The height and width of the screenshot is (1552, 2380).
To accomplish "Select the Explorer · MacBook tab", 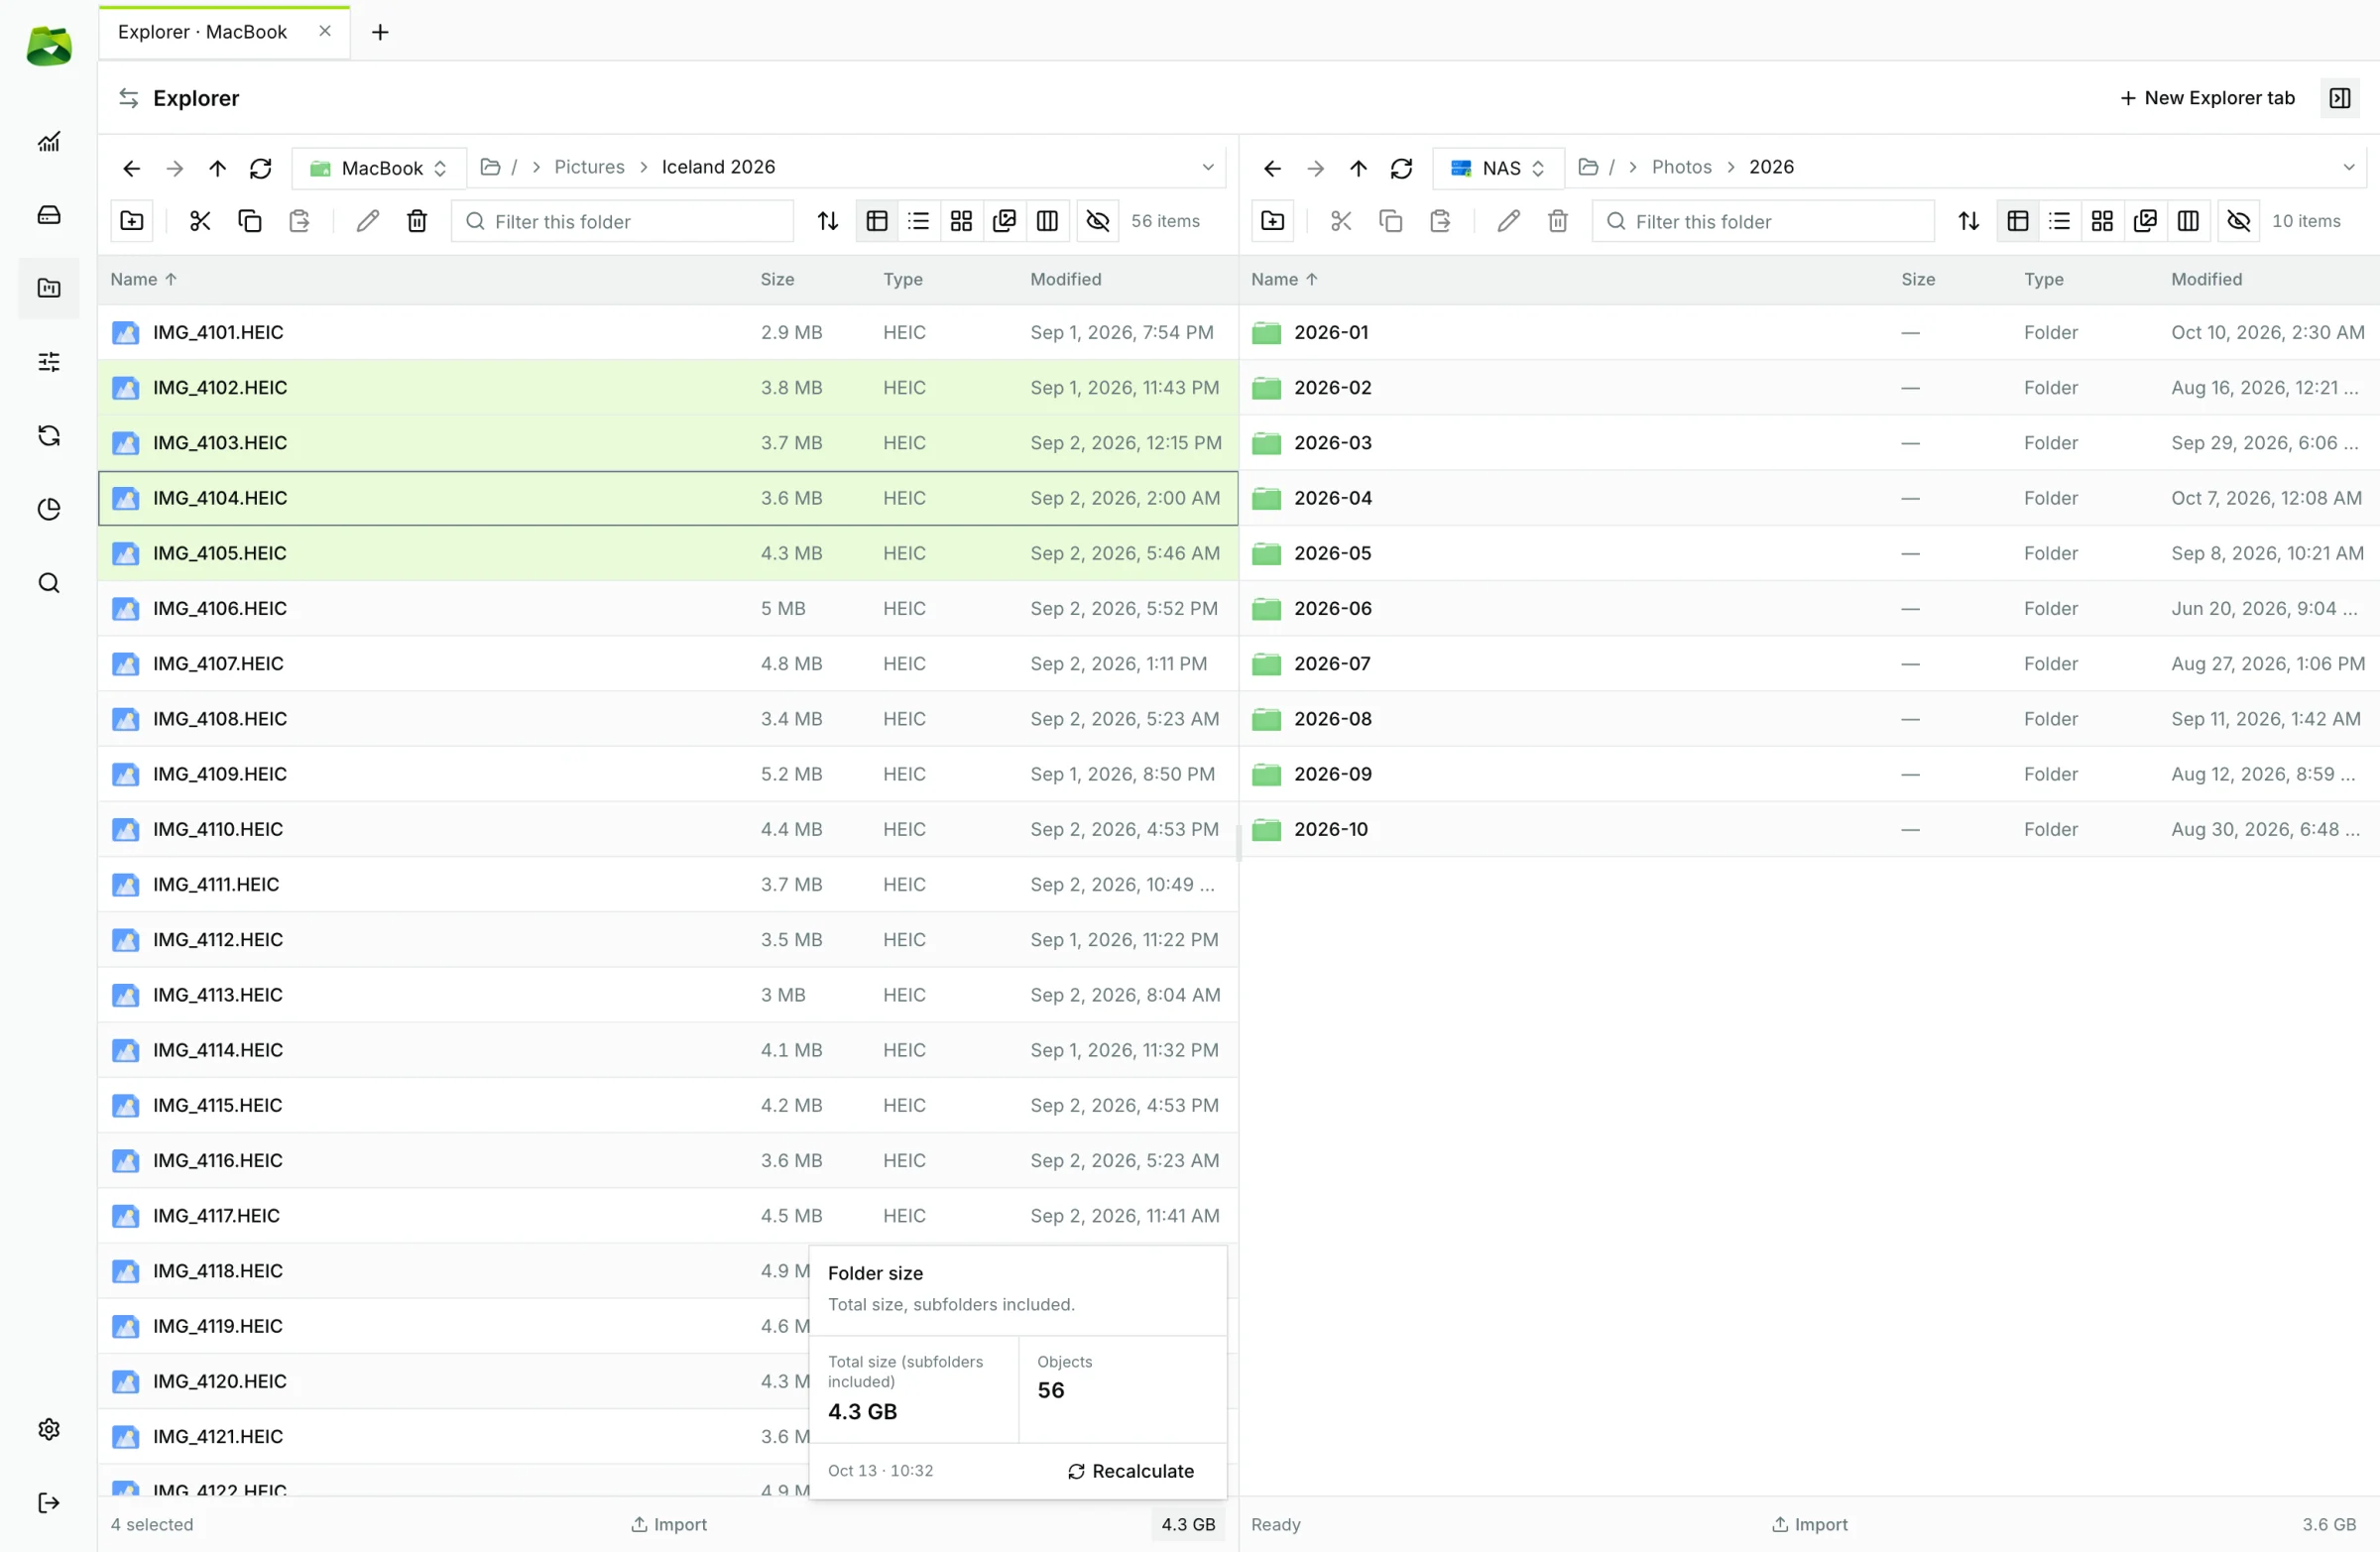I will (224, 32).
